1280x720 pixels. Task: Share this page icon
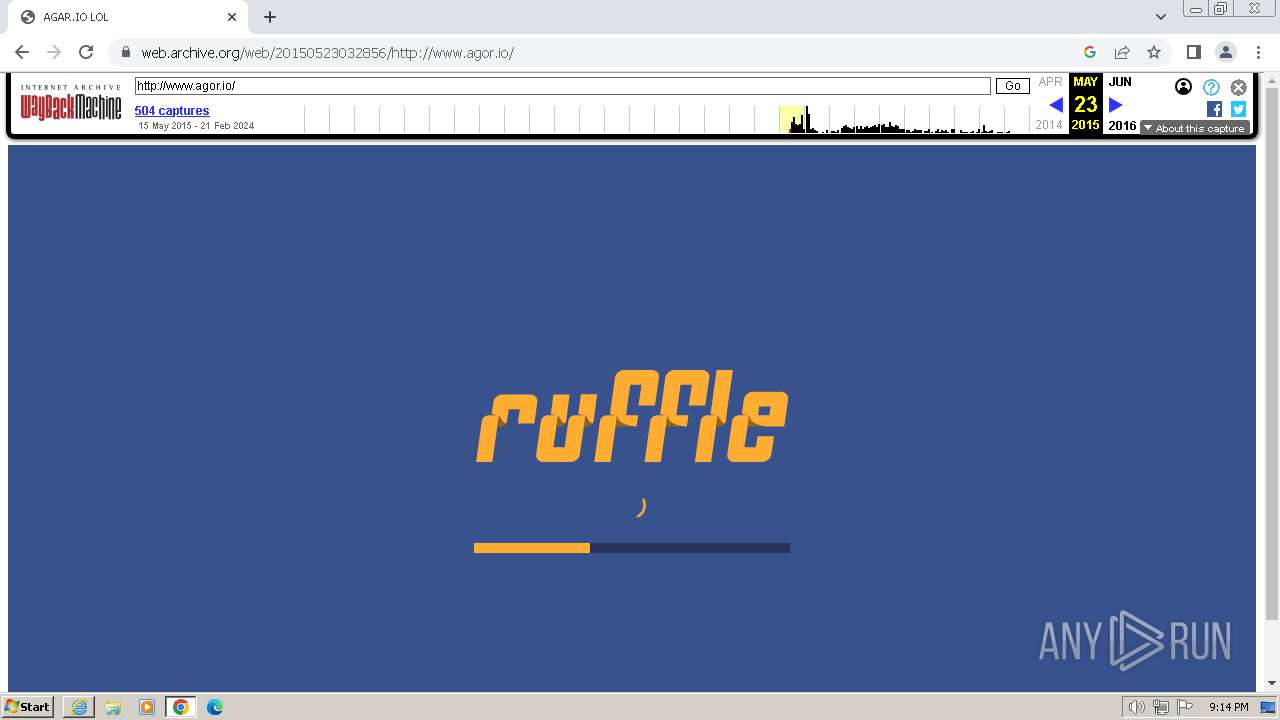click(1122, 52)
